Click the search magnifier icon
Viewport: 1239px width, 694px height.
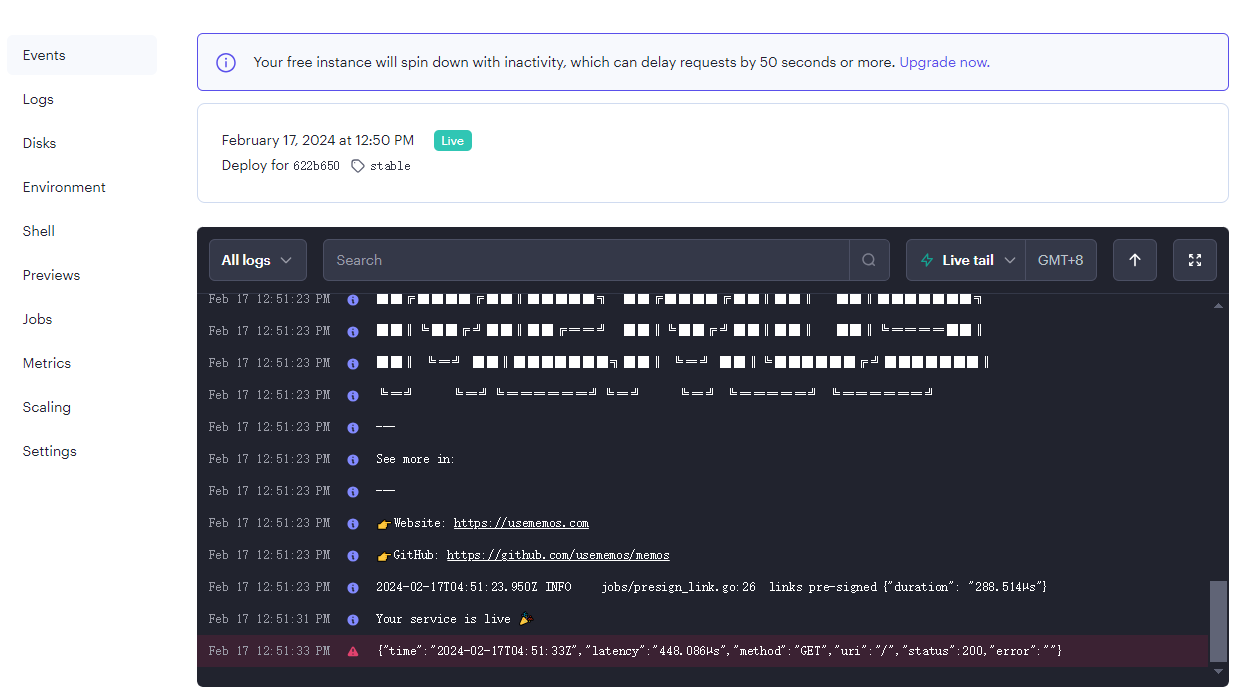[868, 260]
